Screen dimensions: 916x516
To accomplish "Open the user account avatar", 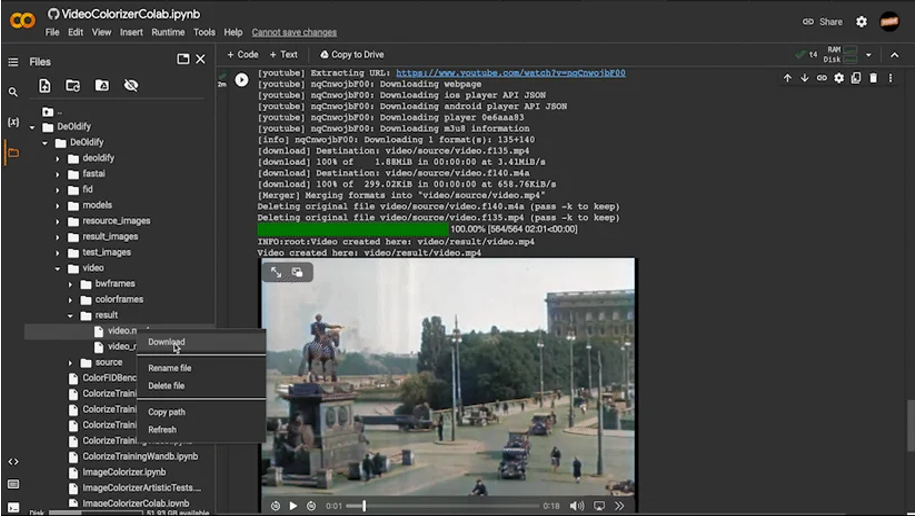I will click(x=890, y=22).
